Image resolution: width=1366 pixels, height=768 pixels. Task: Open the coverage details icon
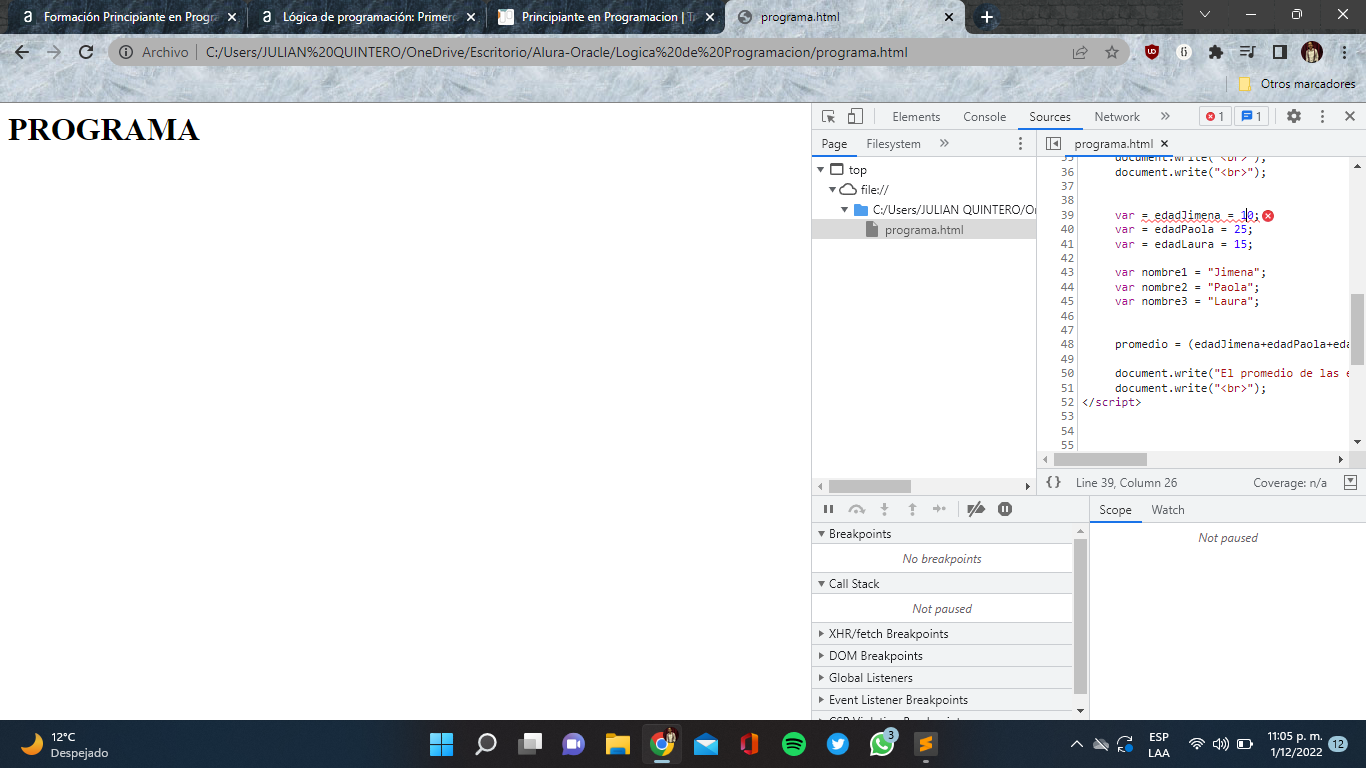pyautogui.click(x=1350, y=482)
